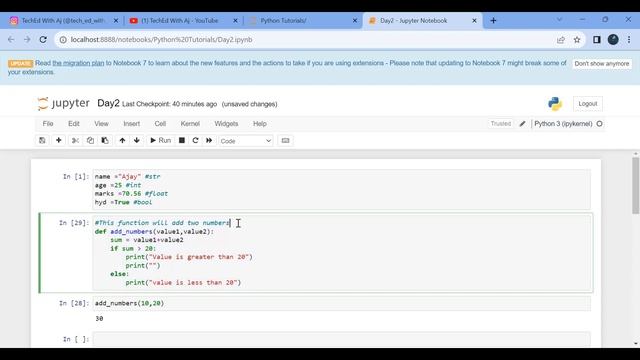Image resolution: width=640 pixels, height=360 pixels.
Task: Open the Cell menu
Action: (160, 124)
